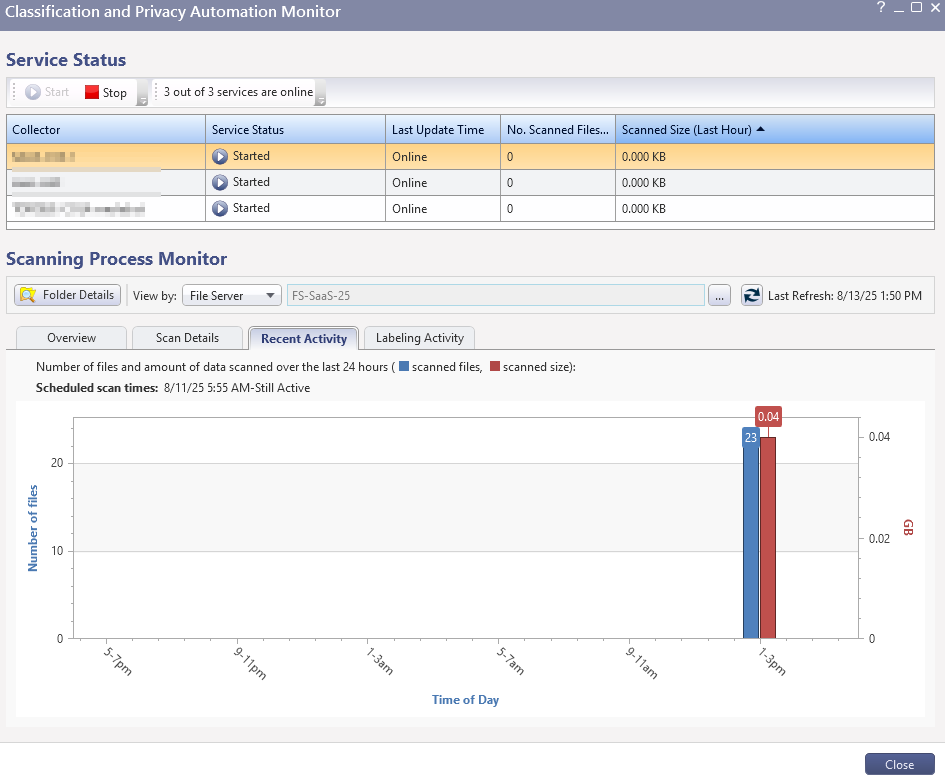Click the Start service play icon
This screenshot has height=783, width=945.
click(x=33, y=92)
